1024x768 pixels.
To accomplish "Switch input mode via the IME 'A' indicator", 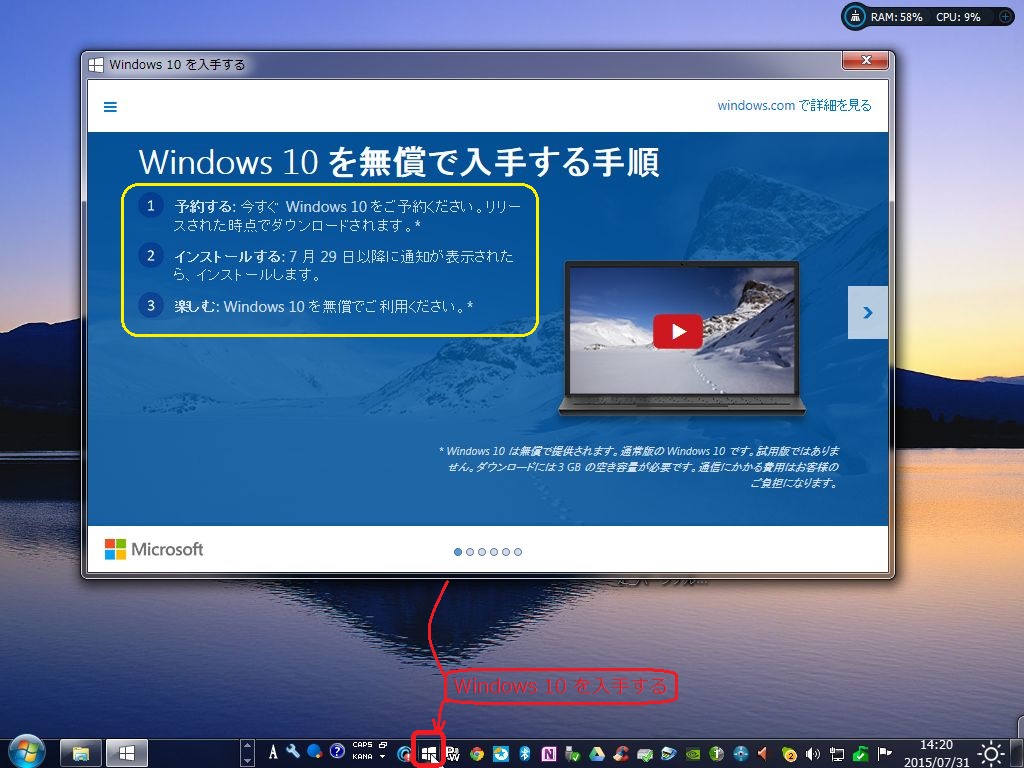I will [271, 752].
